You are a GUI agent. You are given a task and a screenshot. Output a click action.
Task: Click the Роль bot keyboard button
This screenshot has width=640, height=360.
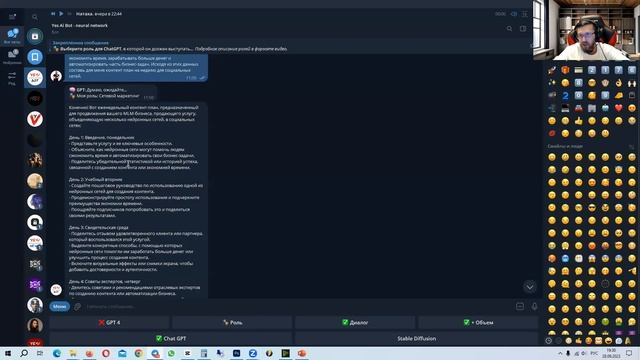click(x=232, y=322)
